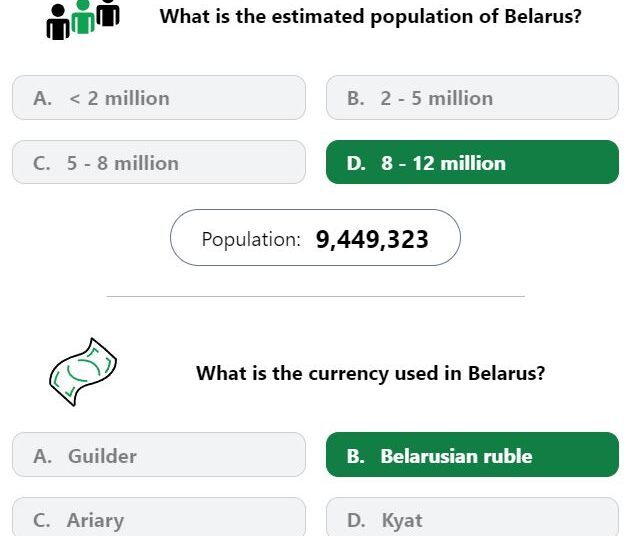Click the people population icon

[x=83, y=19]
